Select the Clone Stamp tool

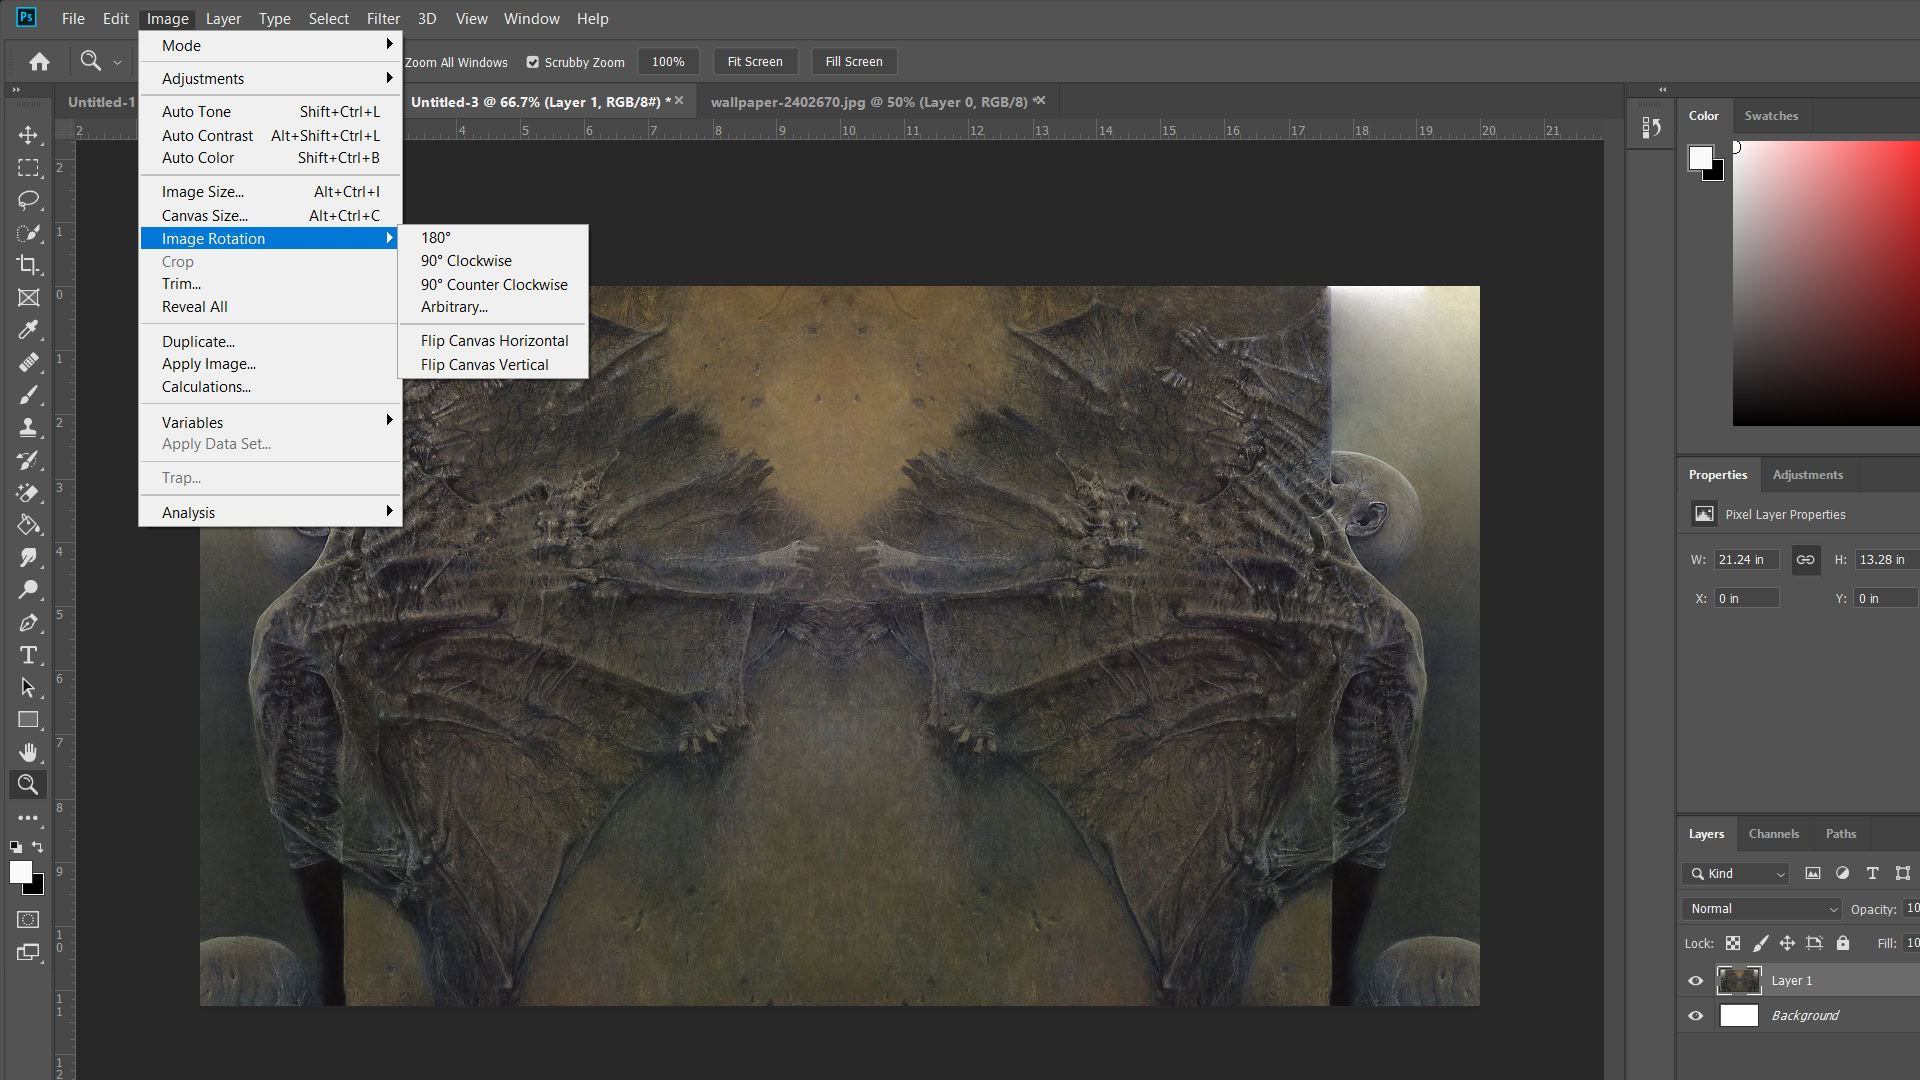click(x=29, y=427)
